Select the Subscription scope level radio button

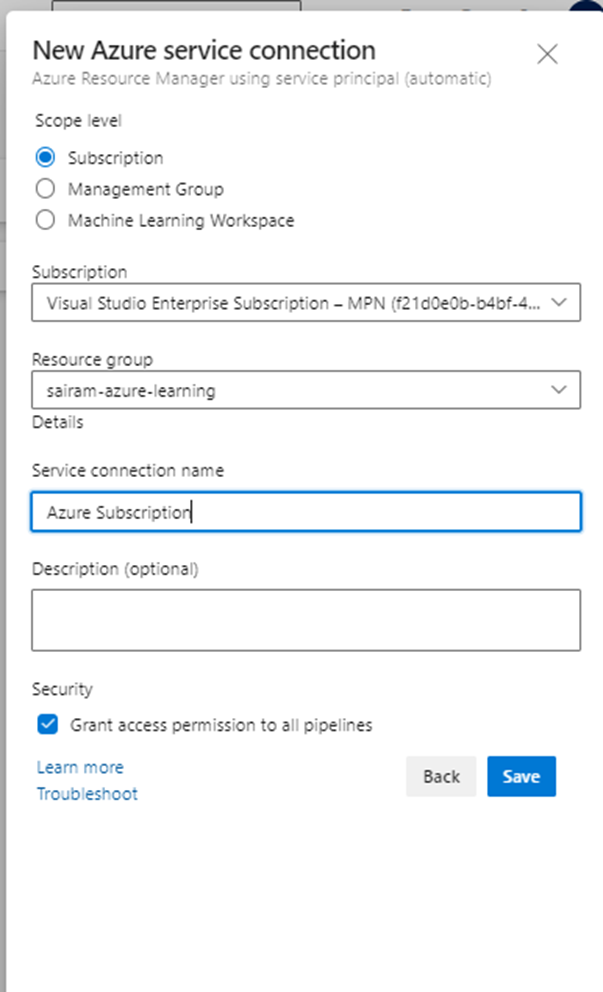(x=45, y=157)
